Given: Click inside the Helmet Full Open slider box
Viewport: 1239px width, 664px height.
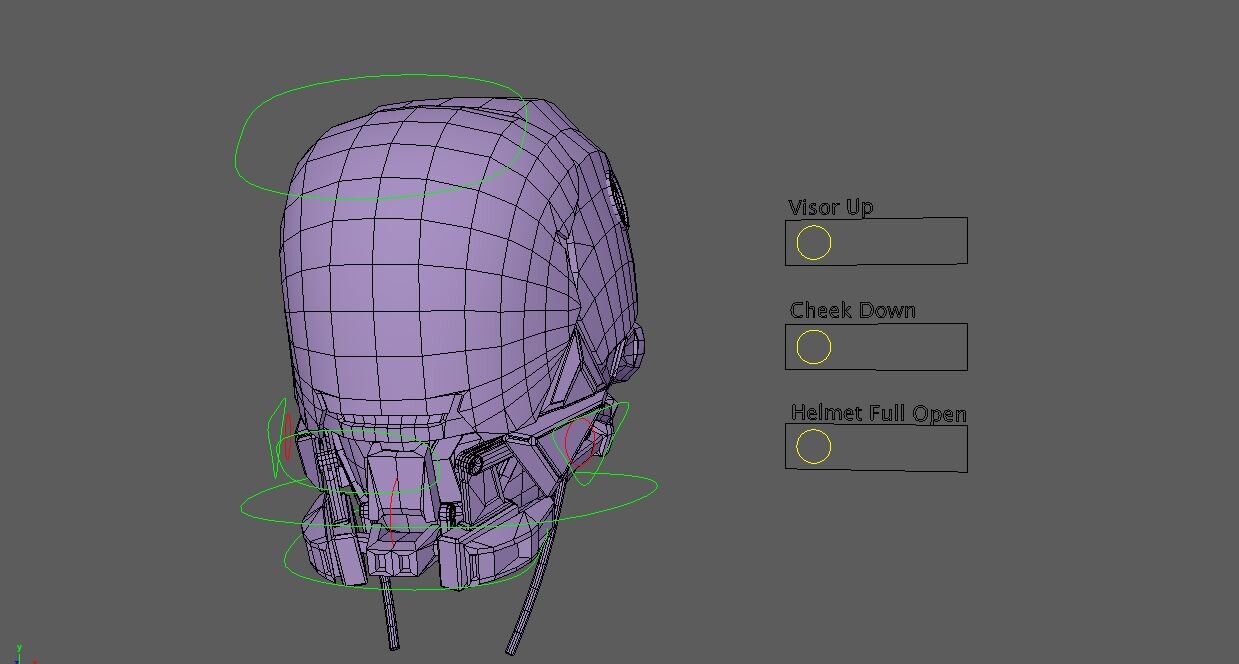Looking at the screenshot, I should pos(900,447).
